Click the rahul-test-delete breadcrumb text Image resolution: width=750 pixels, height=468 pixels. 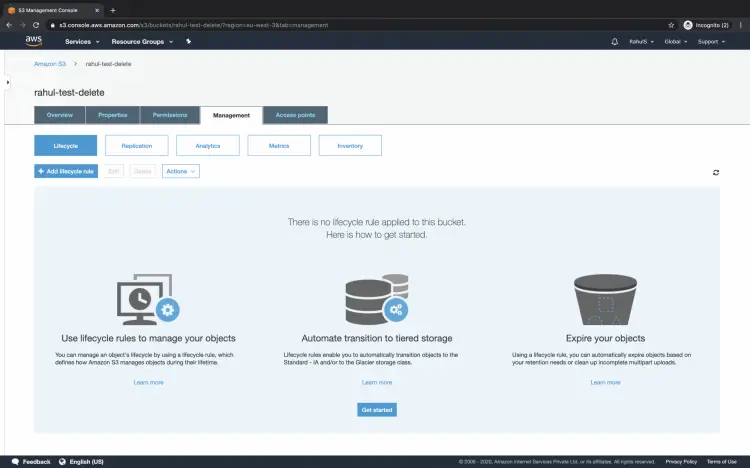(x=109, y=64)
